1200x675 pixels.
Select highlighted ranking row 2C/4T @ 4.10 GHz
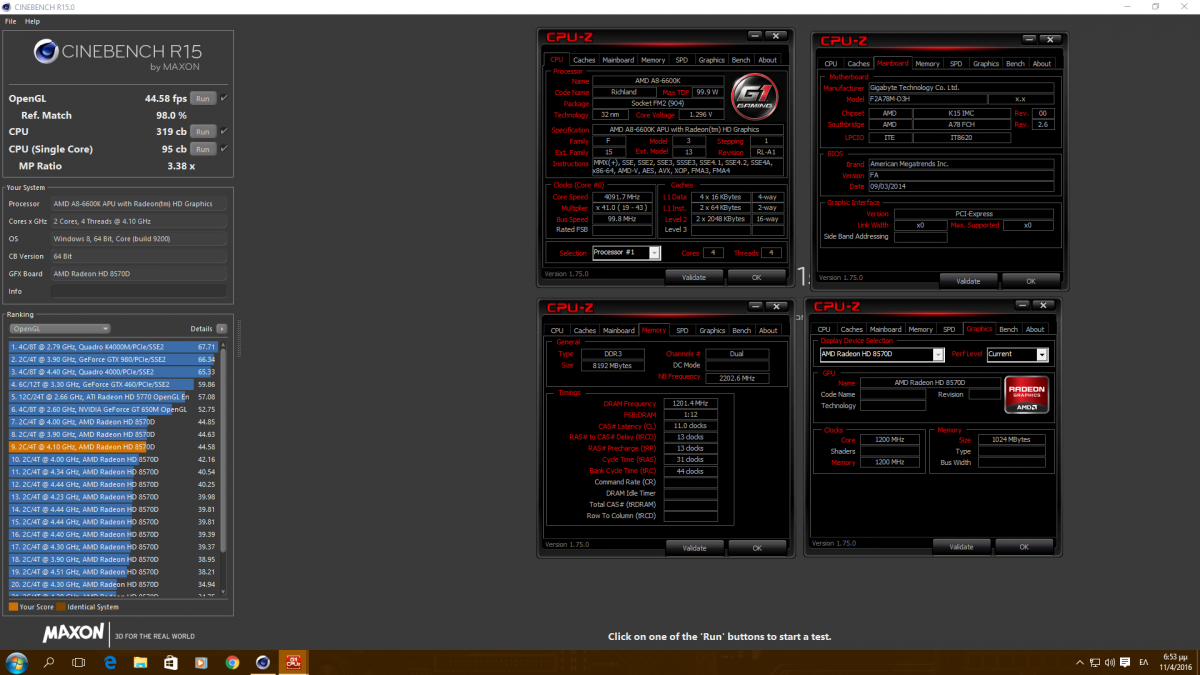tap(113, 447)
